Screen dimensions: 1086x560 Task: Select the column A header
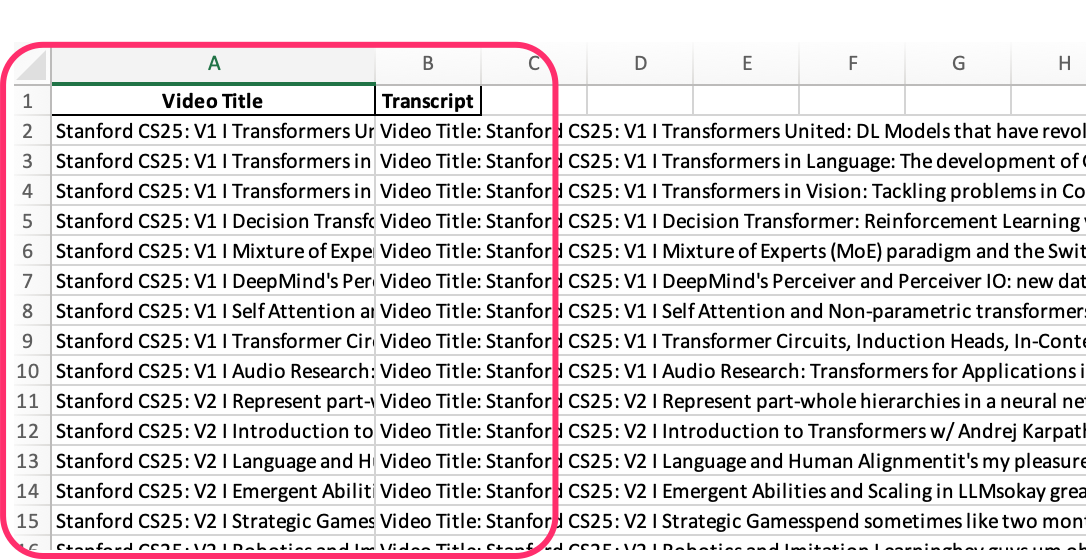click(x=213, y=64)
